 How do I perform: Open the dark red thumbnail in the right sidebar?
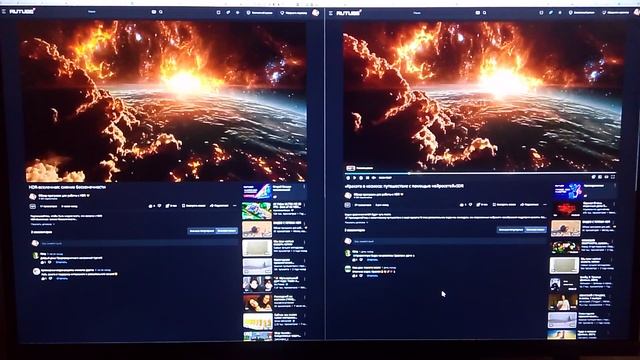tap(567, 209)
